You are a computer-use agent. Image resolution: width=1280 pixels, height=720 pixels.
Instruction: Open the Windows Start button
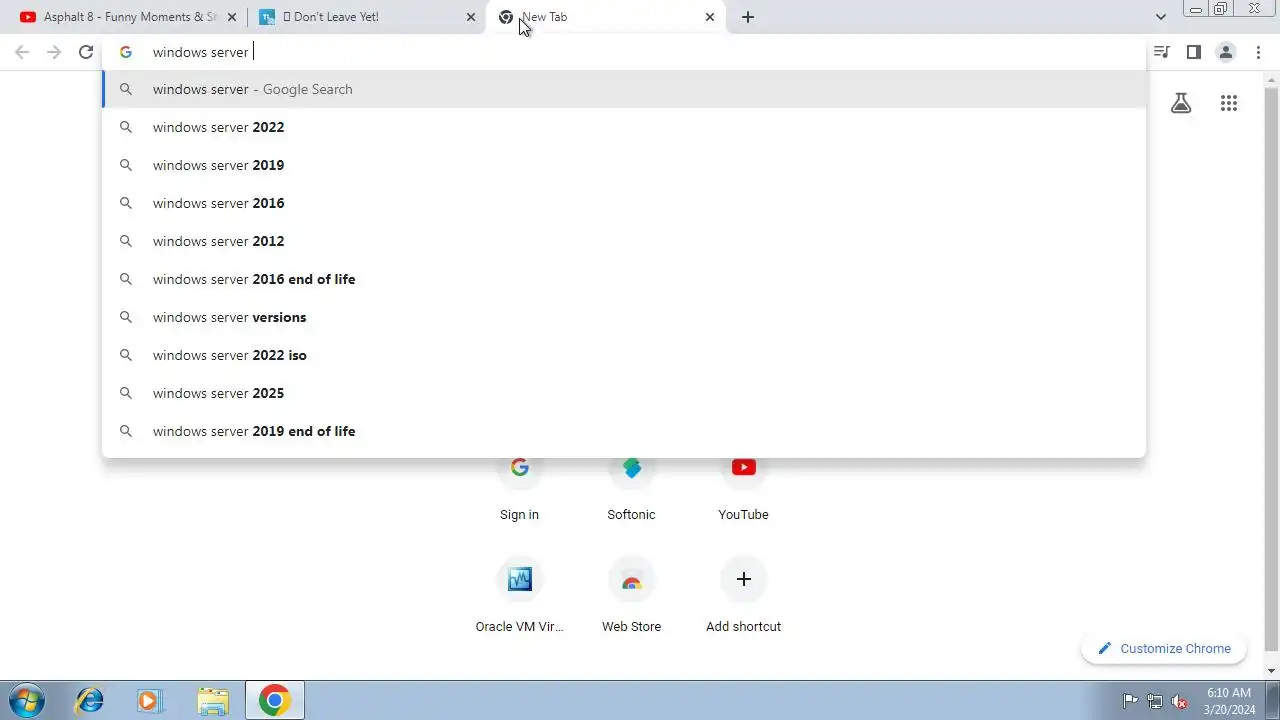click(27, 700)
